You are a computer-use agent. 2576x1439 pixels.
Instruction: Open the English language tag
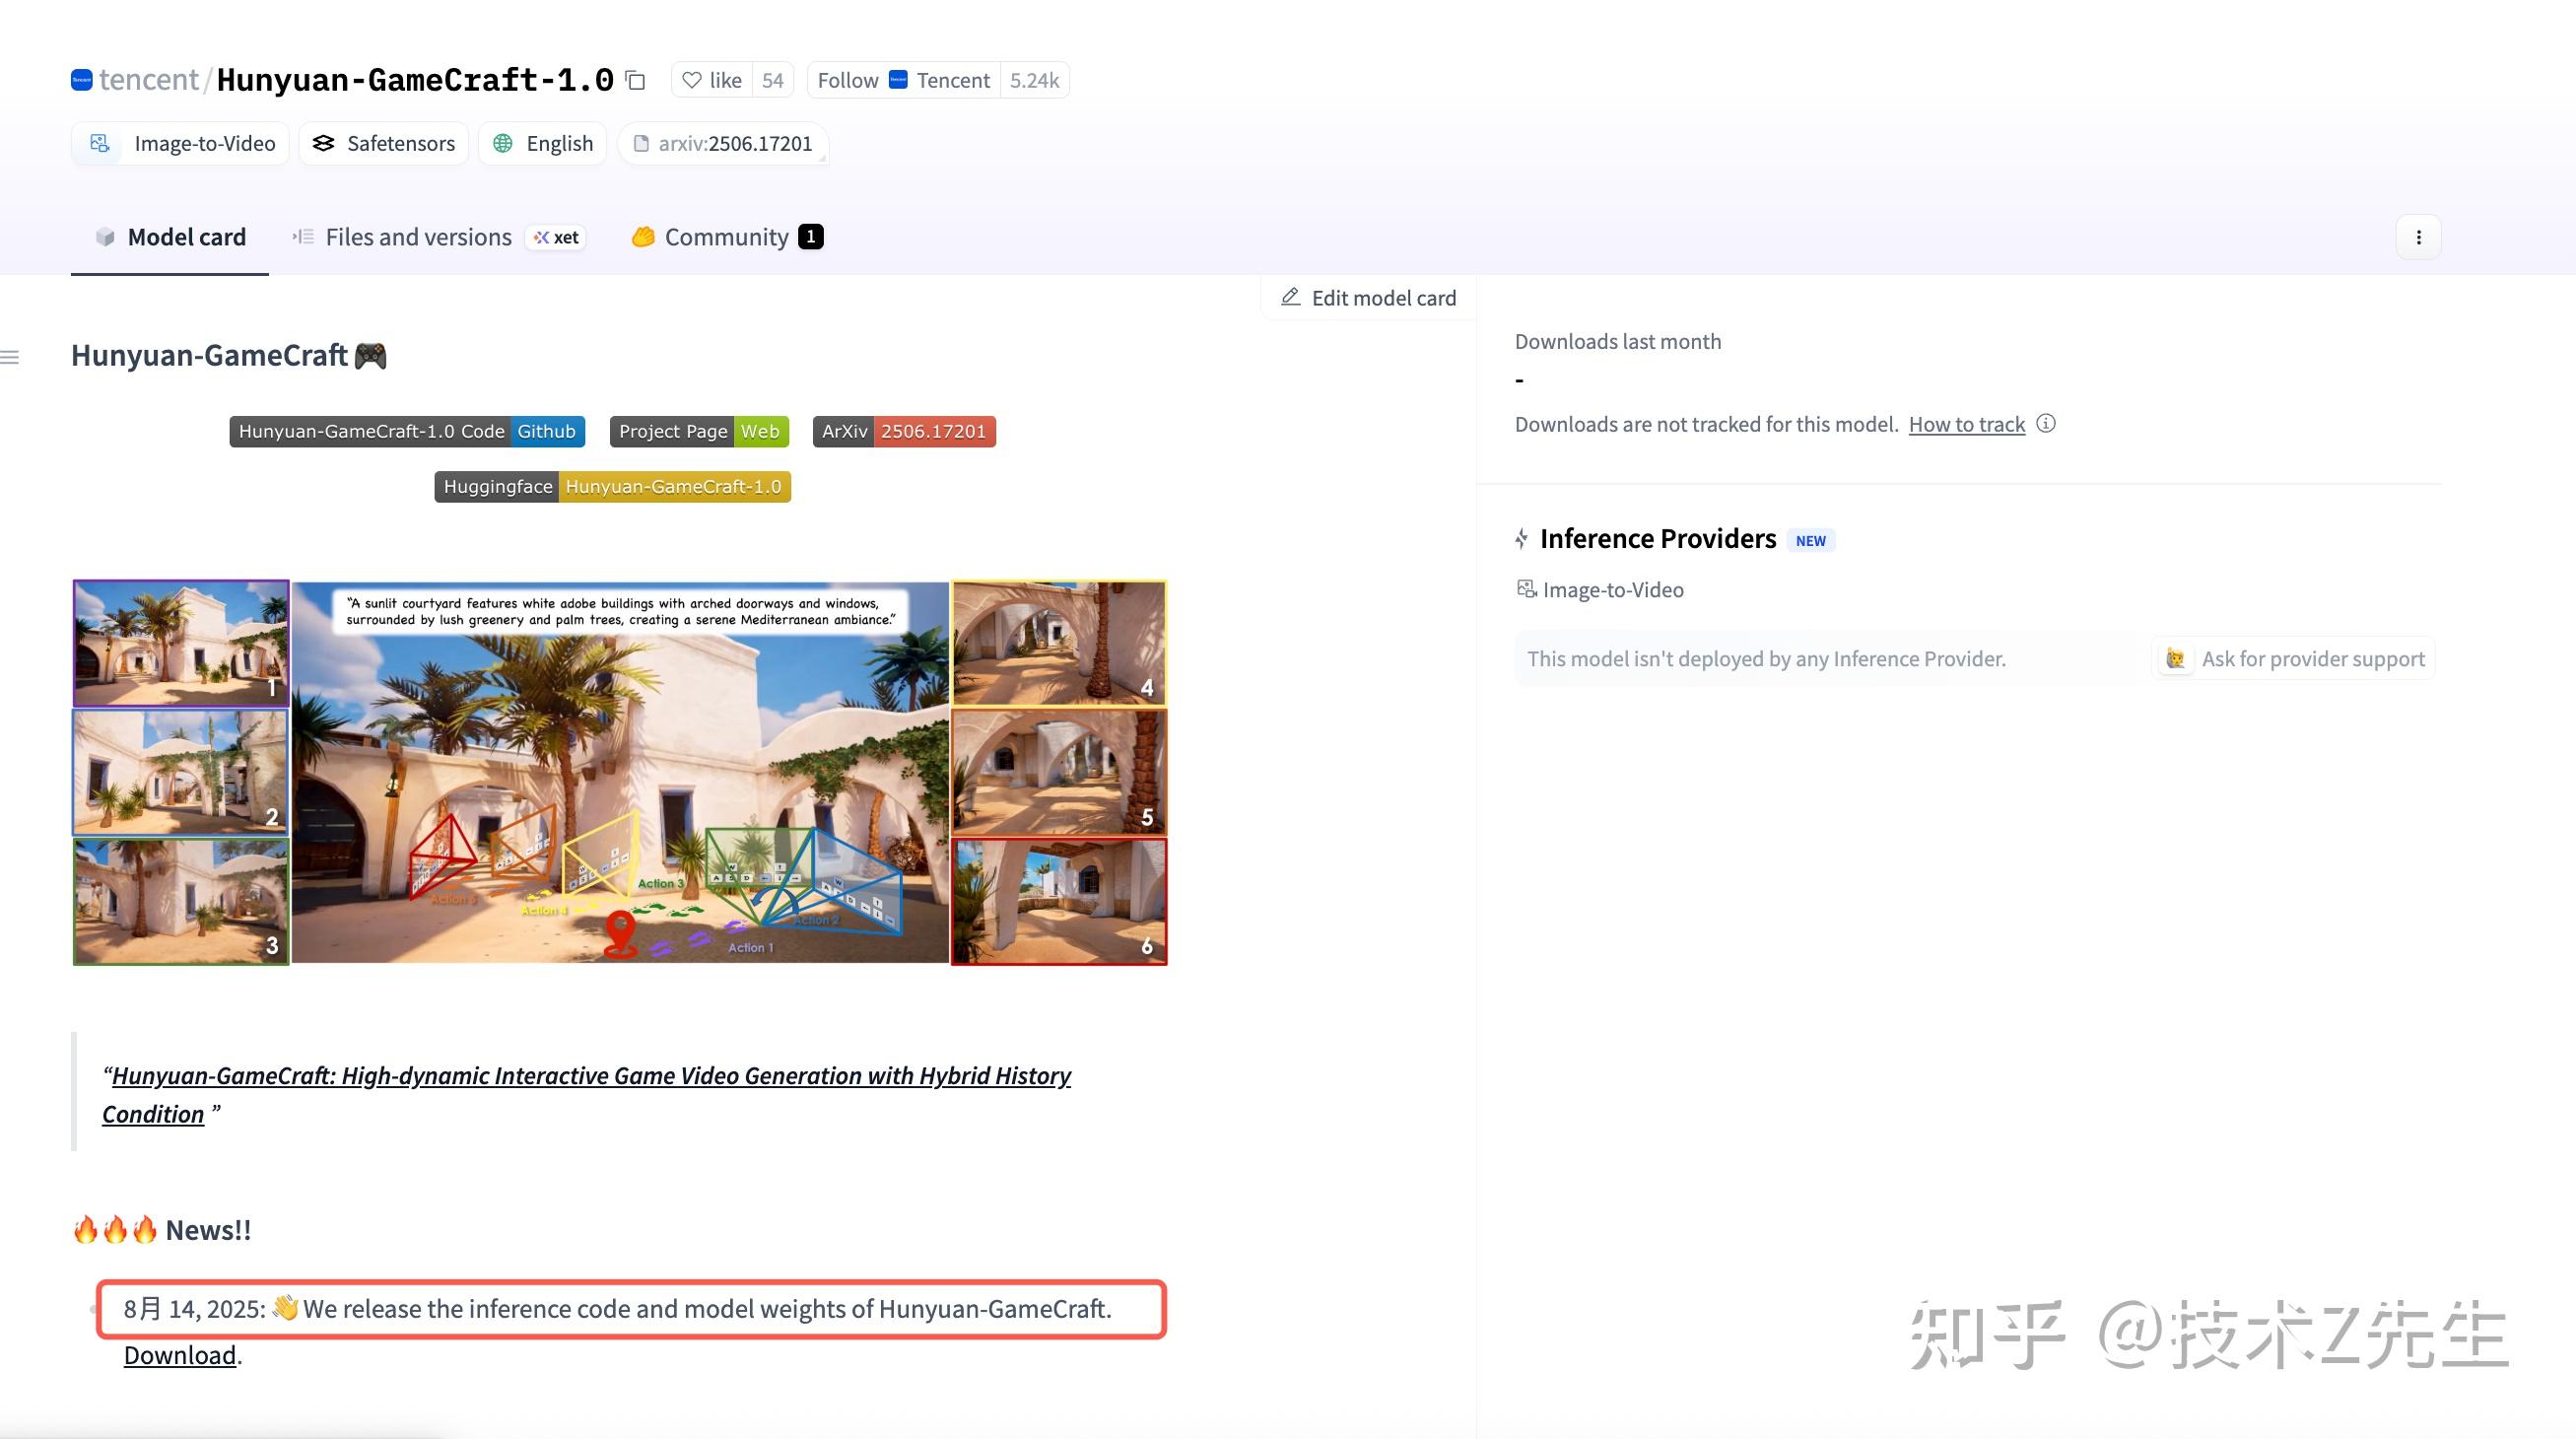pos(543,143)
